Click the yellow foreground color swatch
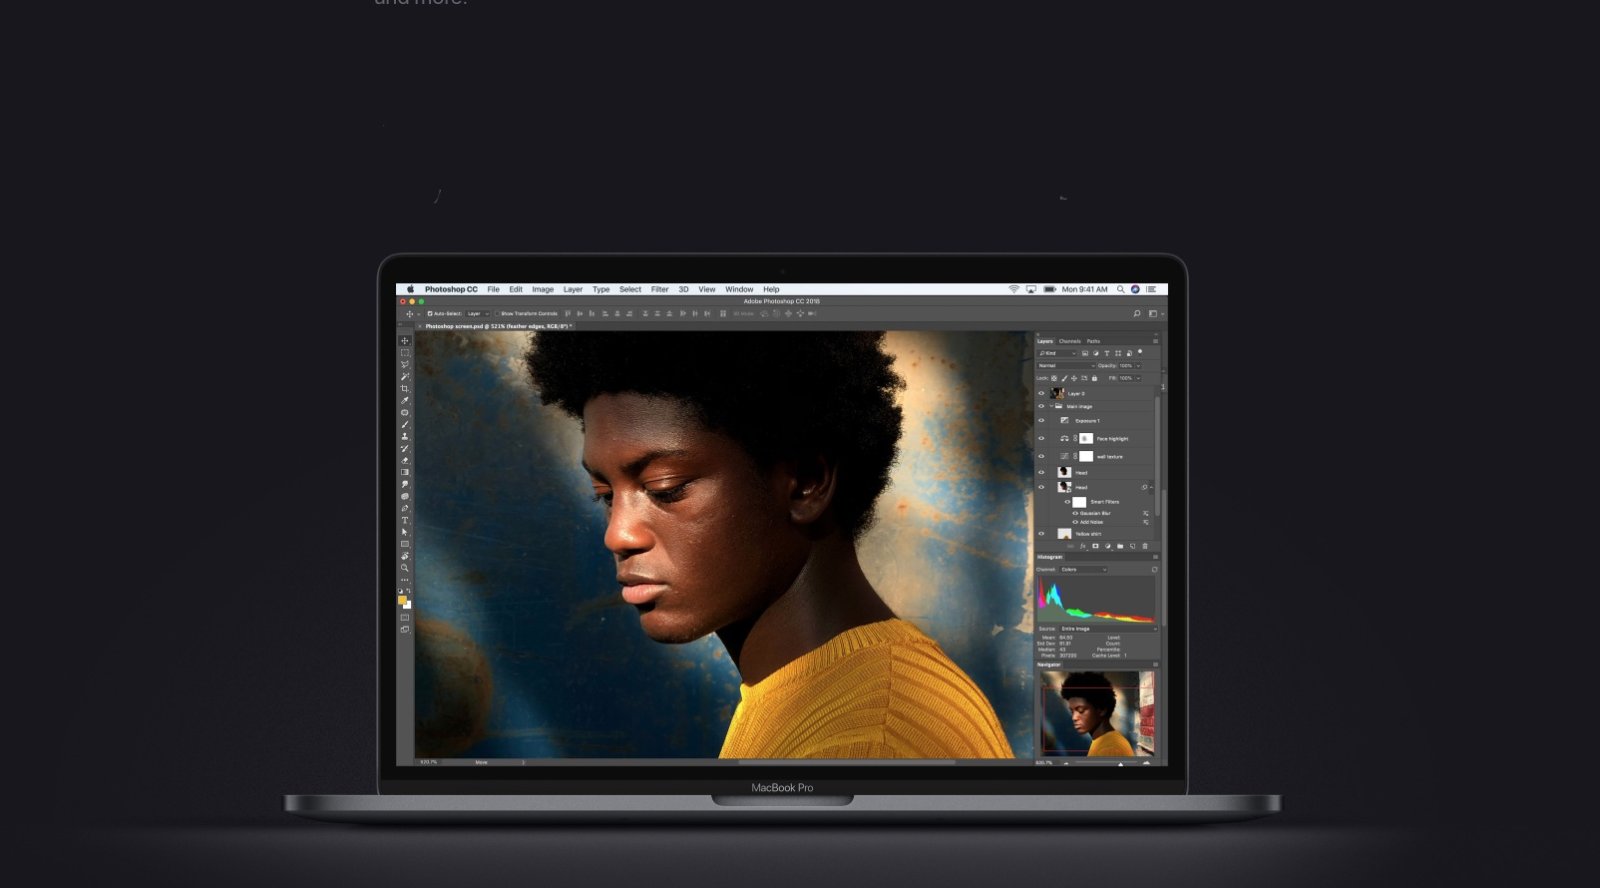This screenshot has width=1600, height=888. click(x=402, y=600)
